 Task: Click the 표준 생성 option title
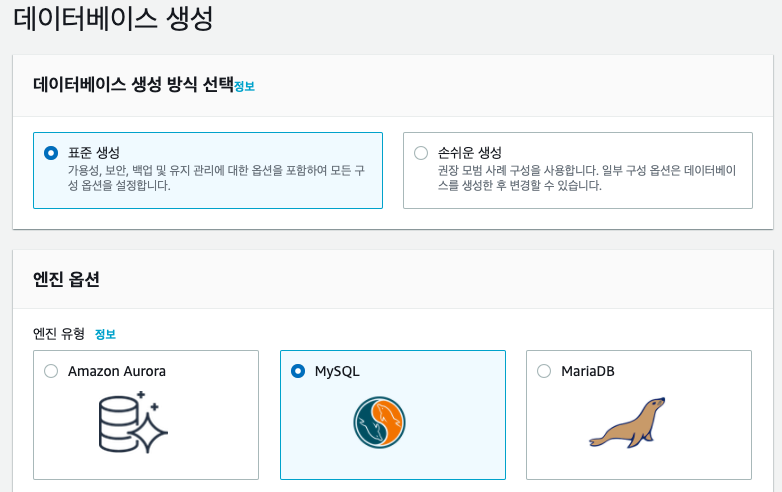point(94,153)
